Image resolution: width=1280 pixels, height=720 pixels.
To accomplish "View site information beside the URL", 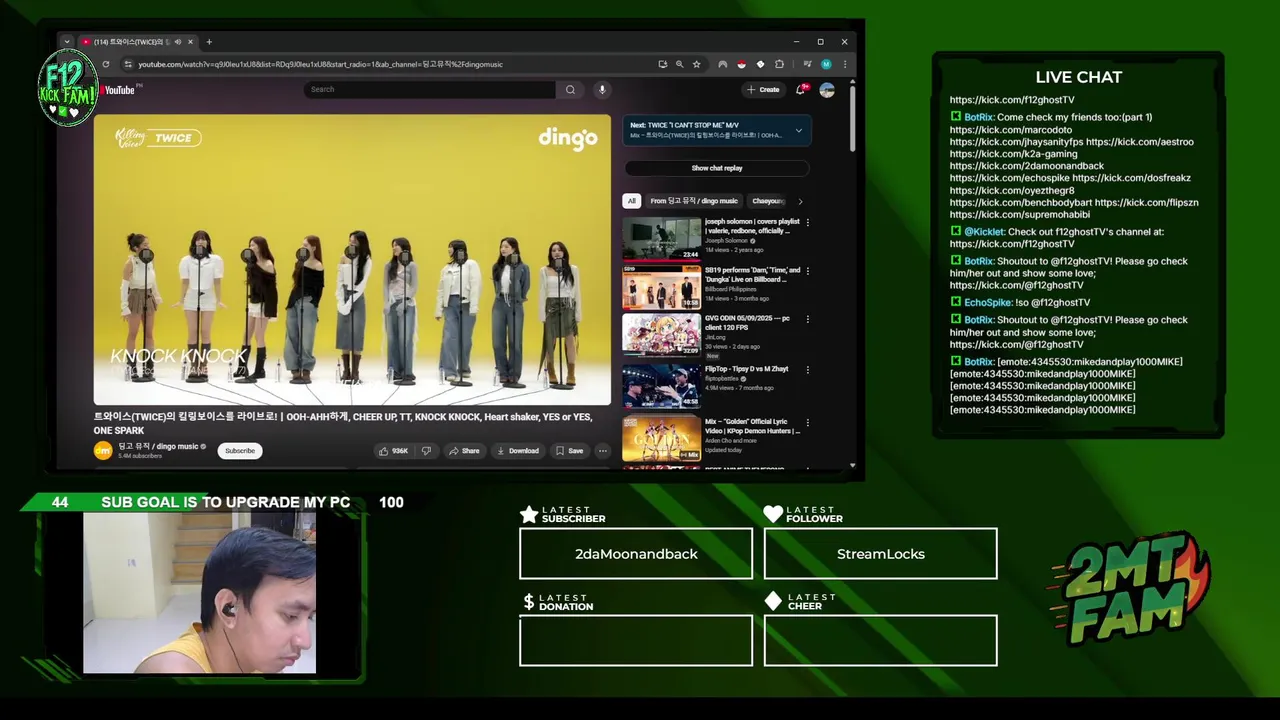I will (128, 64).
